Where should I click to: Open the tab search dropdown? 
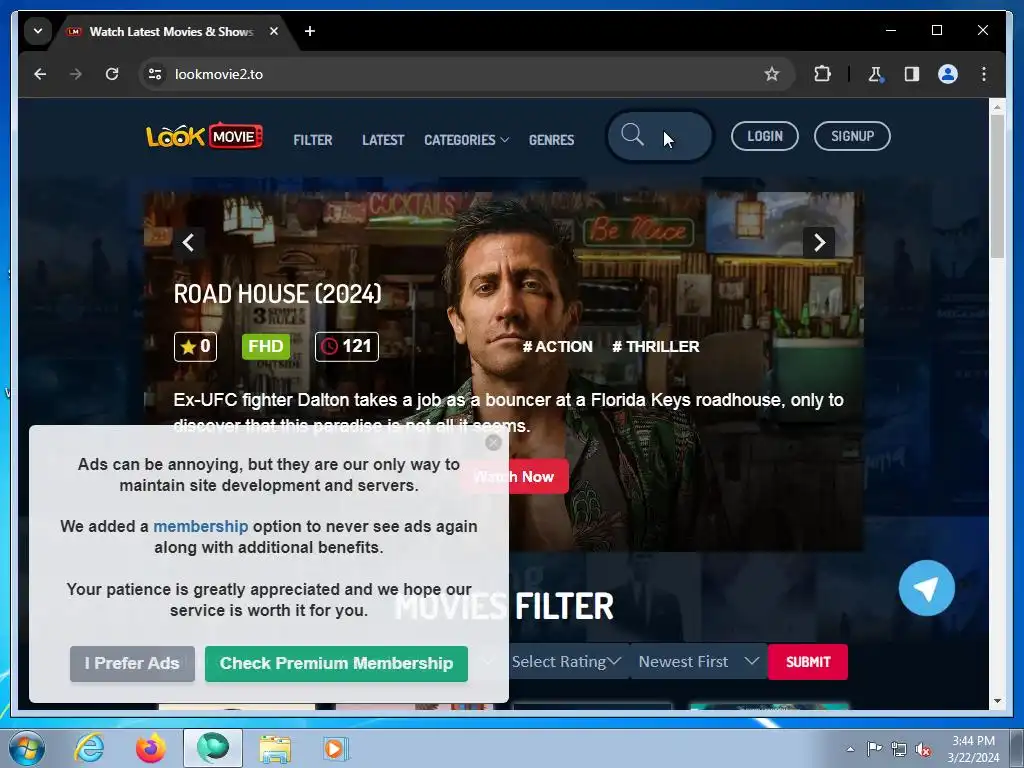click(x=38, y=31)
